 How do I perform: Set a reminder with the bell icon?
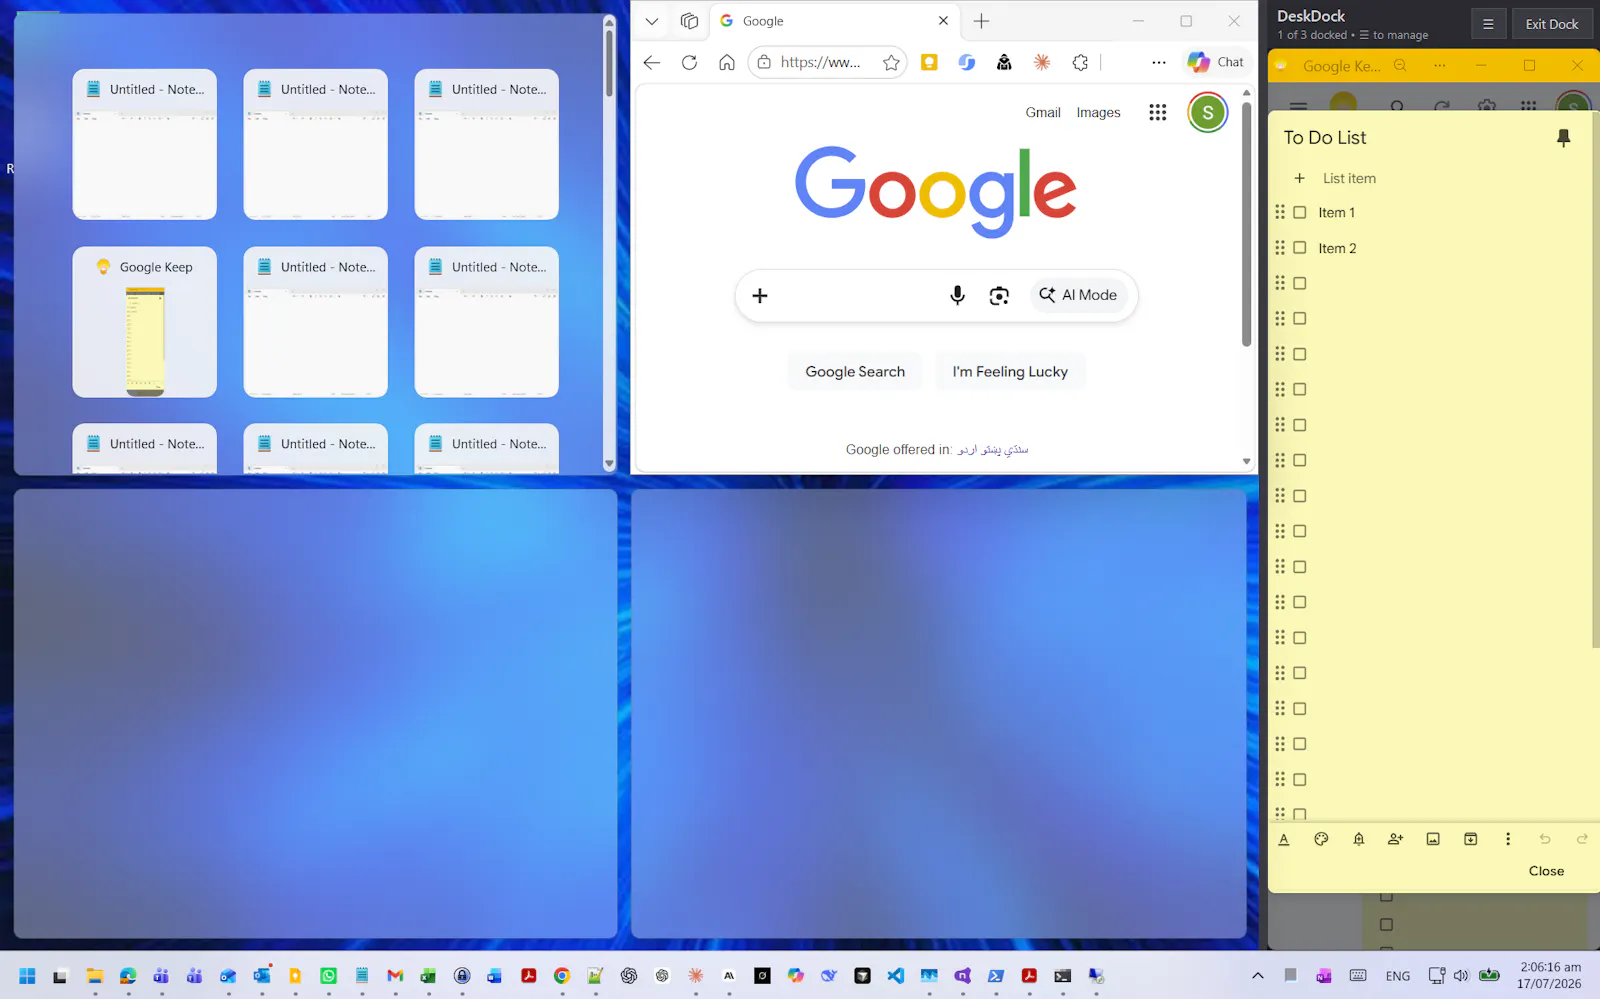(1358, 839)
